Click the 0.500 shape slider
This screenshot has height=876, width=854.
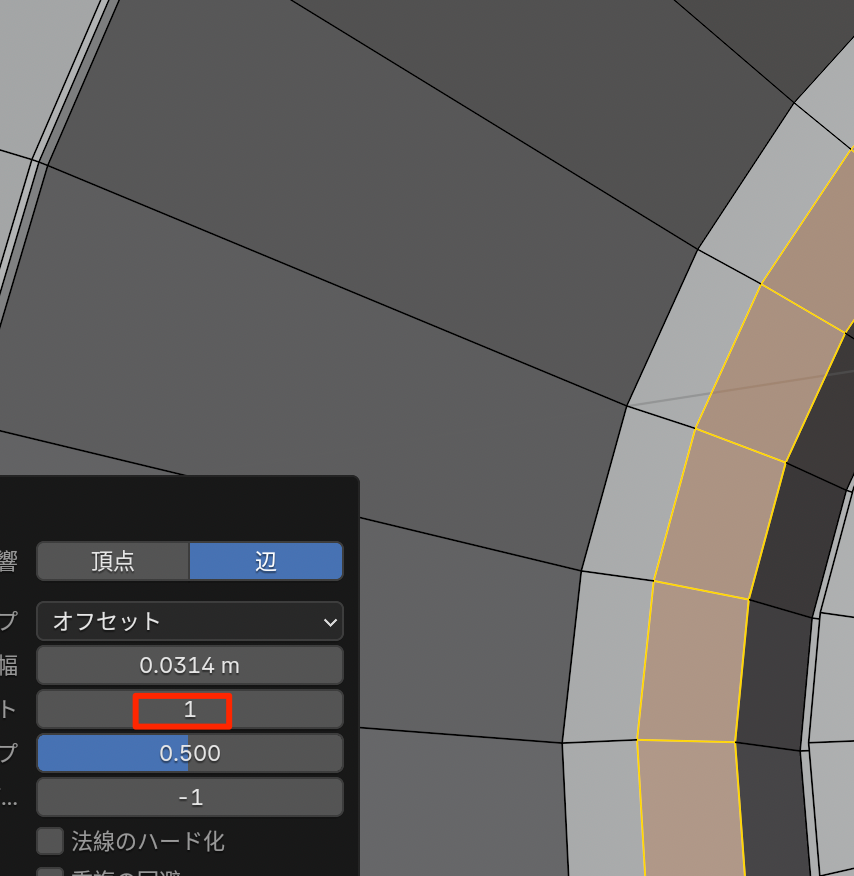[190, 753]
